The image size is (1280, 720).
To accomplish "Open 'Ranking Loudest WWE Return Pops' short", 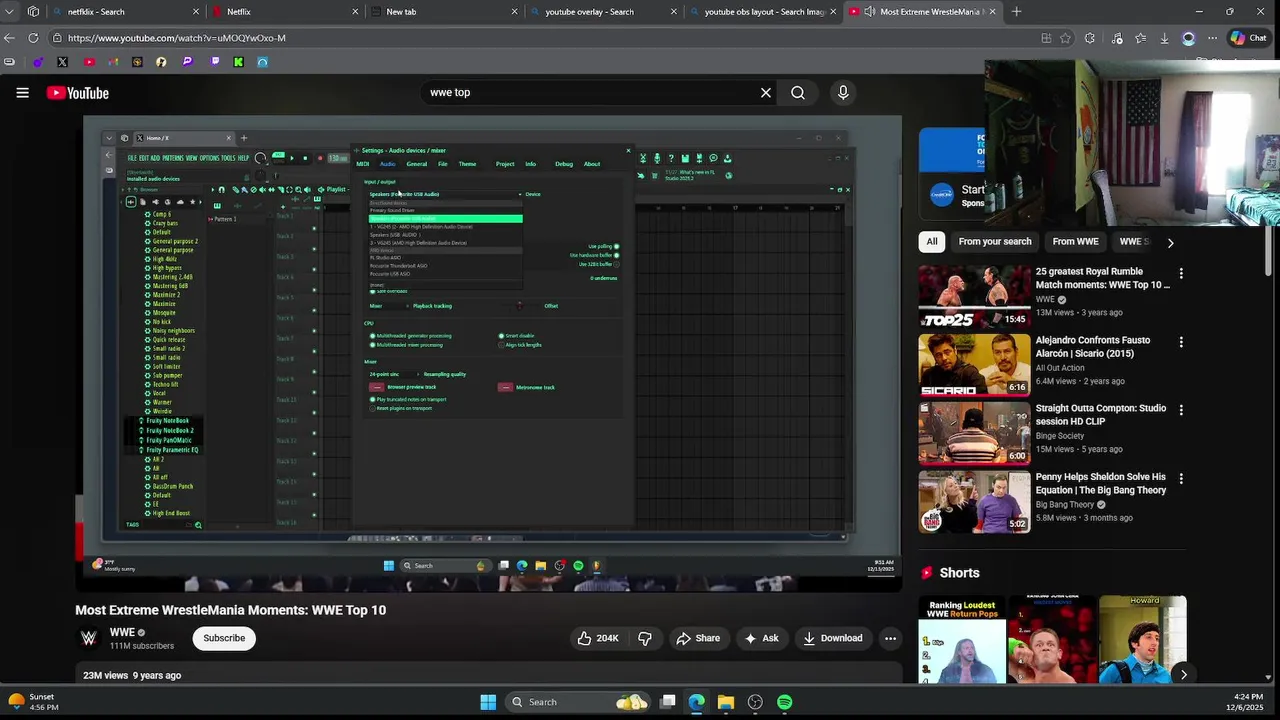I will tap(962, 640).
